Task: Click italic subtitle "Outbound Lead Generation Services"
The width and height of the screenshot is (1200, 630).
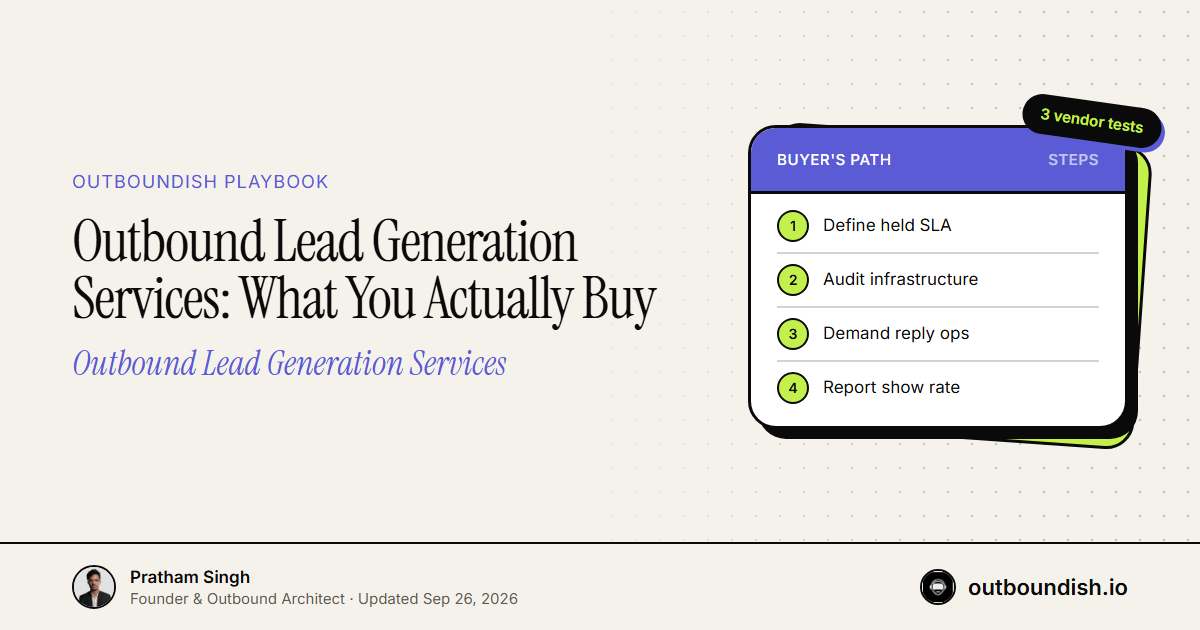Action: (x=290, y=363)
